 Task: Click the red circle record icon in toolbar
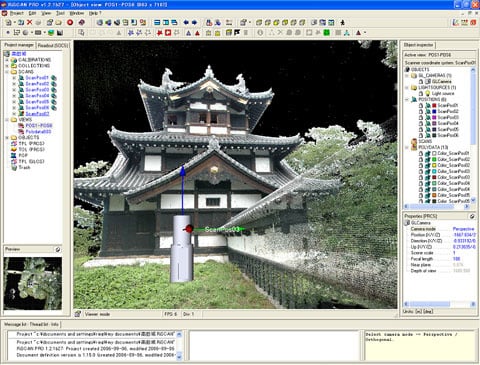(70, 22)
